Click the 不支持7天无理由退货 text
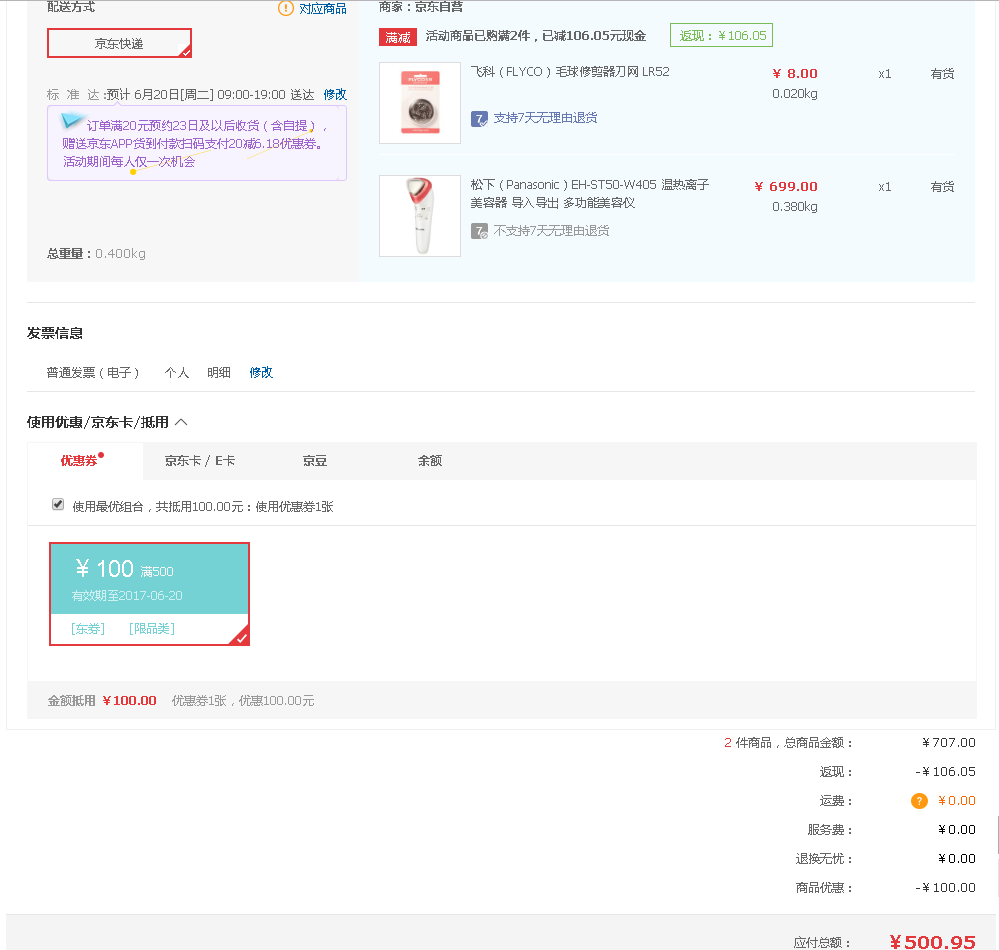 click(x=552, y=231)
